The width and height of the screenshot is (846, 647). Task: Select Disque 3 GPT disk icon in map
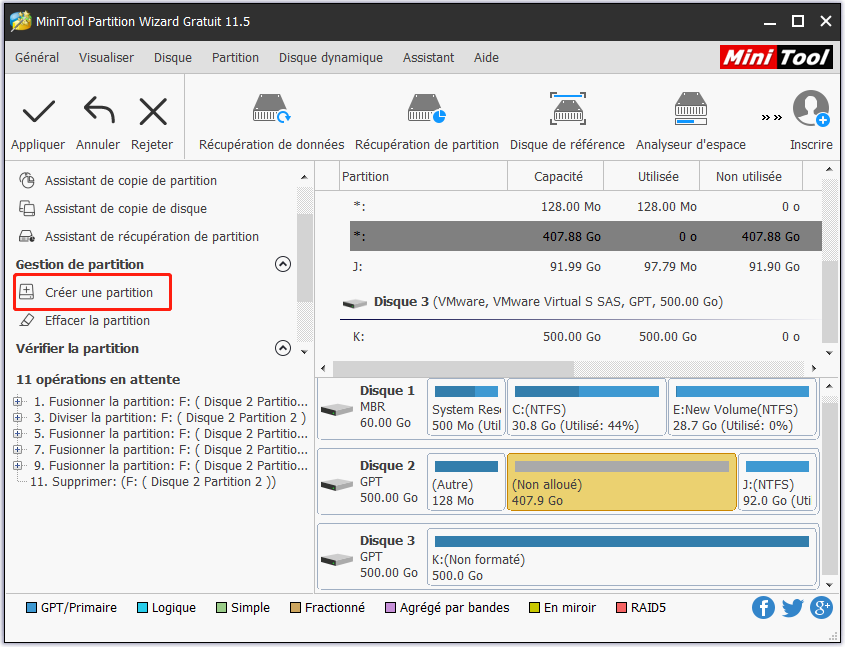(337, 560)
